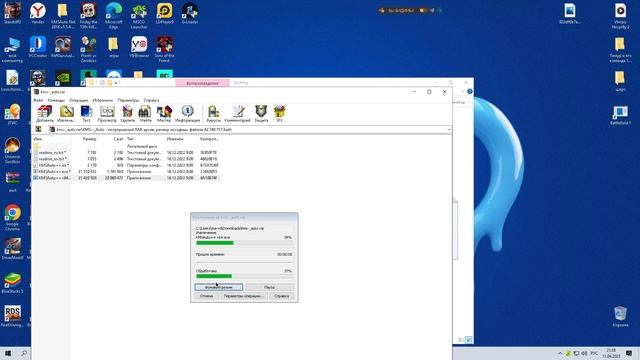The image size is (640, 360).
Task: Open the Параметры menu
Action: pyautogui.click(x=128, y=100)
